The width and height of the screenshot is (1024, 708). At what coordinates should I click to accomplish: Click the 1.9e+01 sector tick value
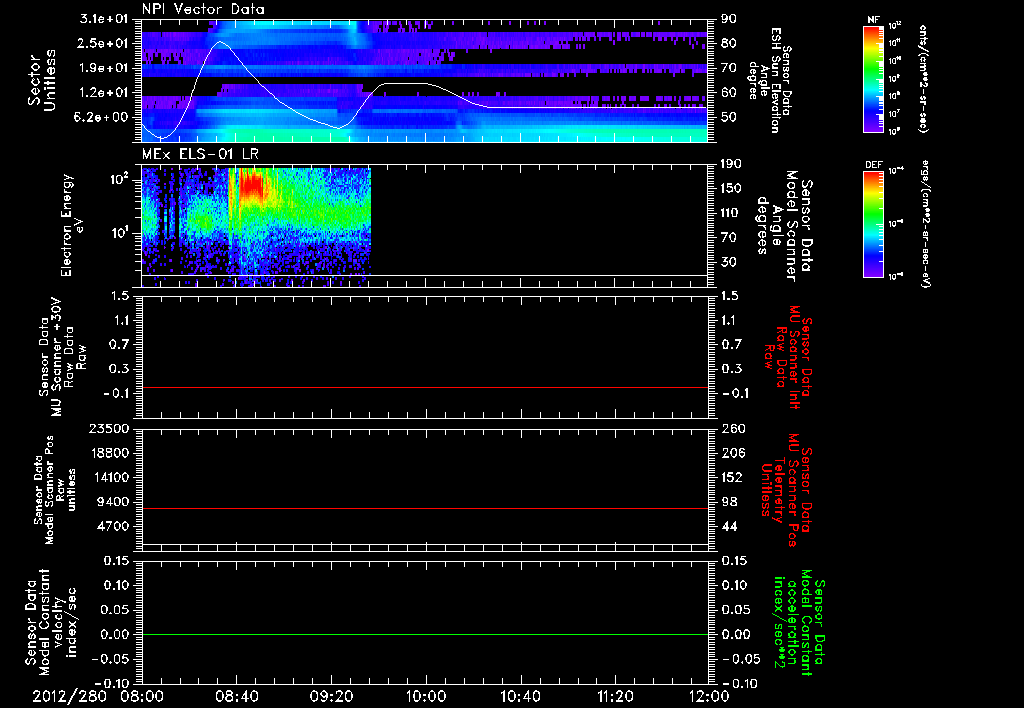104,68
